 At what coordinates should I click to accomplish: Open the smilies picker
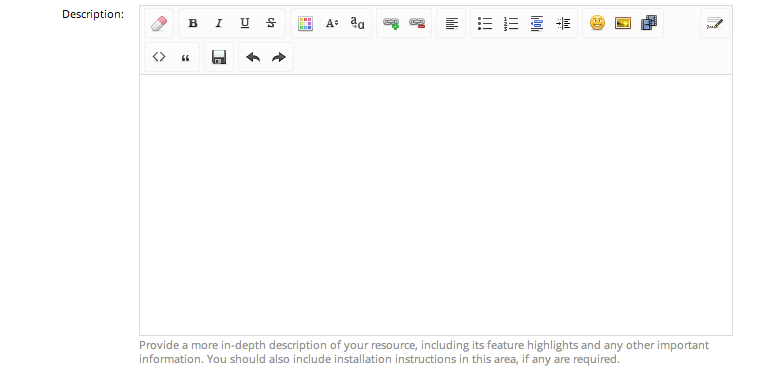597,23
